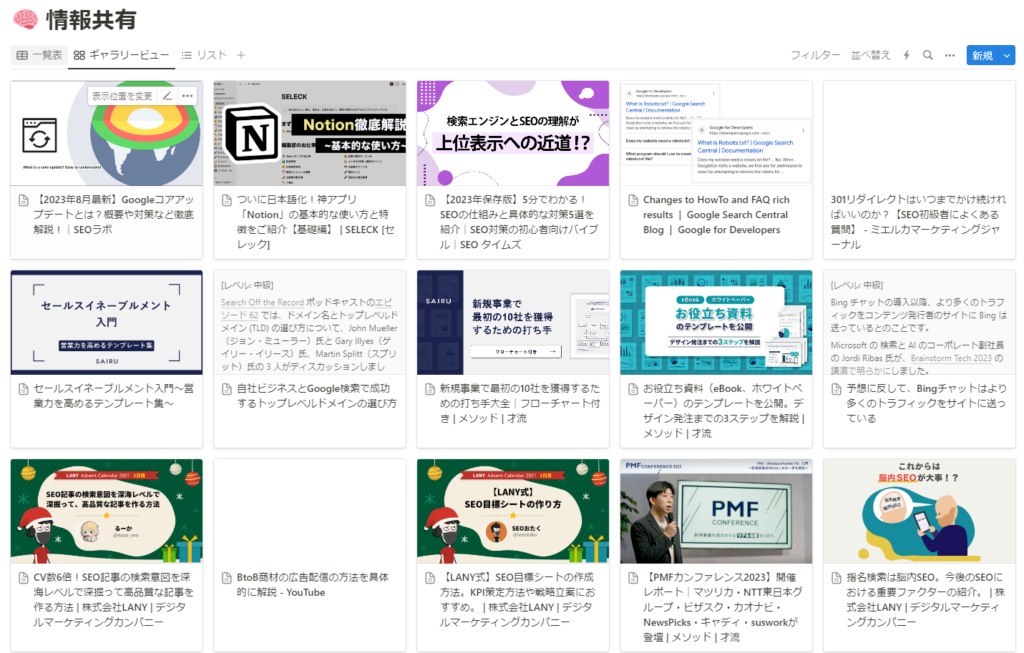Switch to the 一覧表 table view tab
This screenshot has height=653, width=1024.
39,56
